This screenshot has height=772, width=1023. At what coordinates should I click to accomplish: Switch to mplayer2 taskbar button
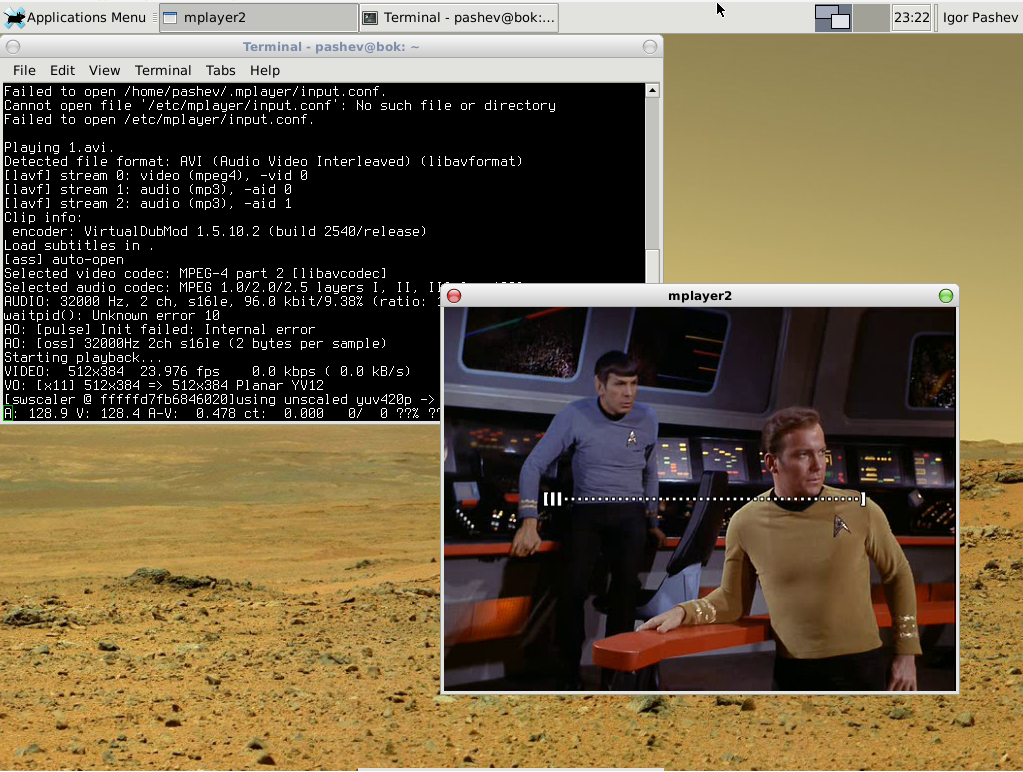[259, 18]
